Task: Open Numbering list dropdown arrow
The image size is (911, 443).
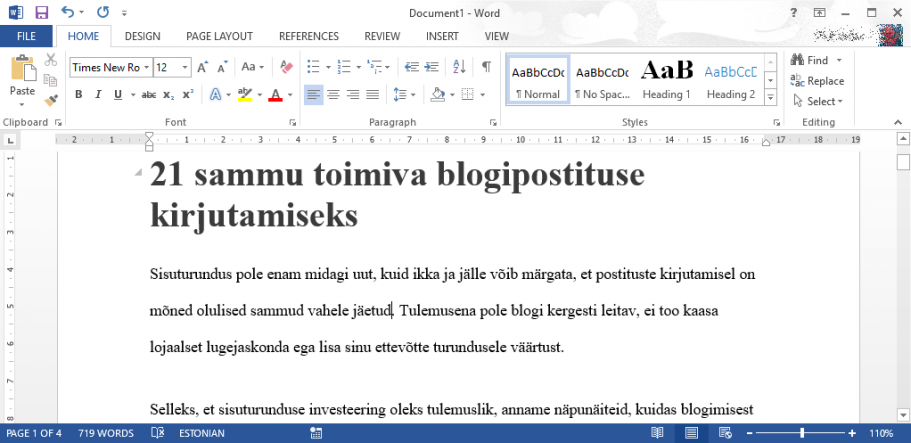Action: [358, 67]
